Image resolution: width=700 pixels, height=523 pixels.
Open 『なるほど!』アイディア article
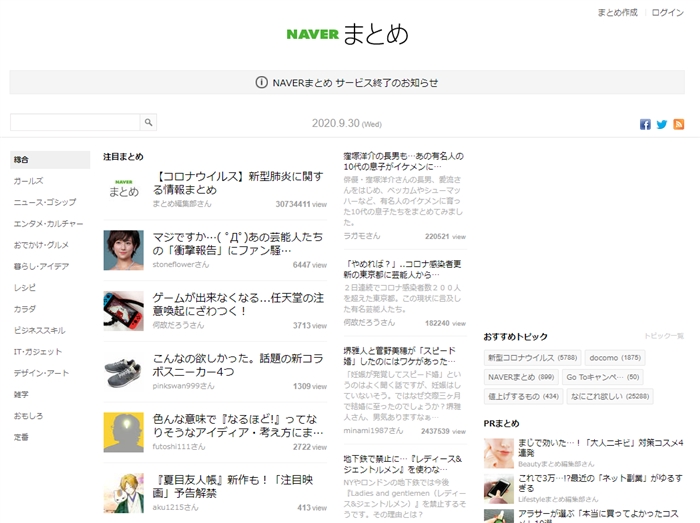[238, 426]
